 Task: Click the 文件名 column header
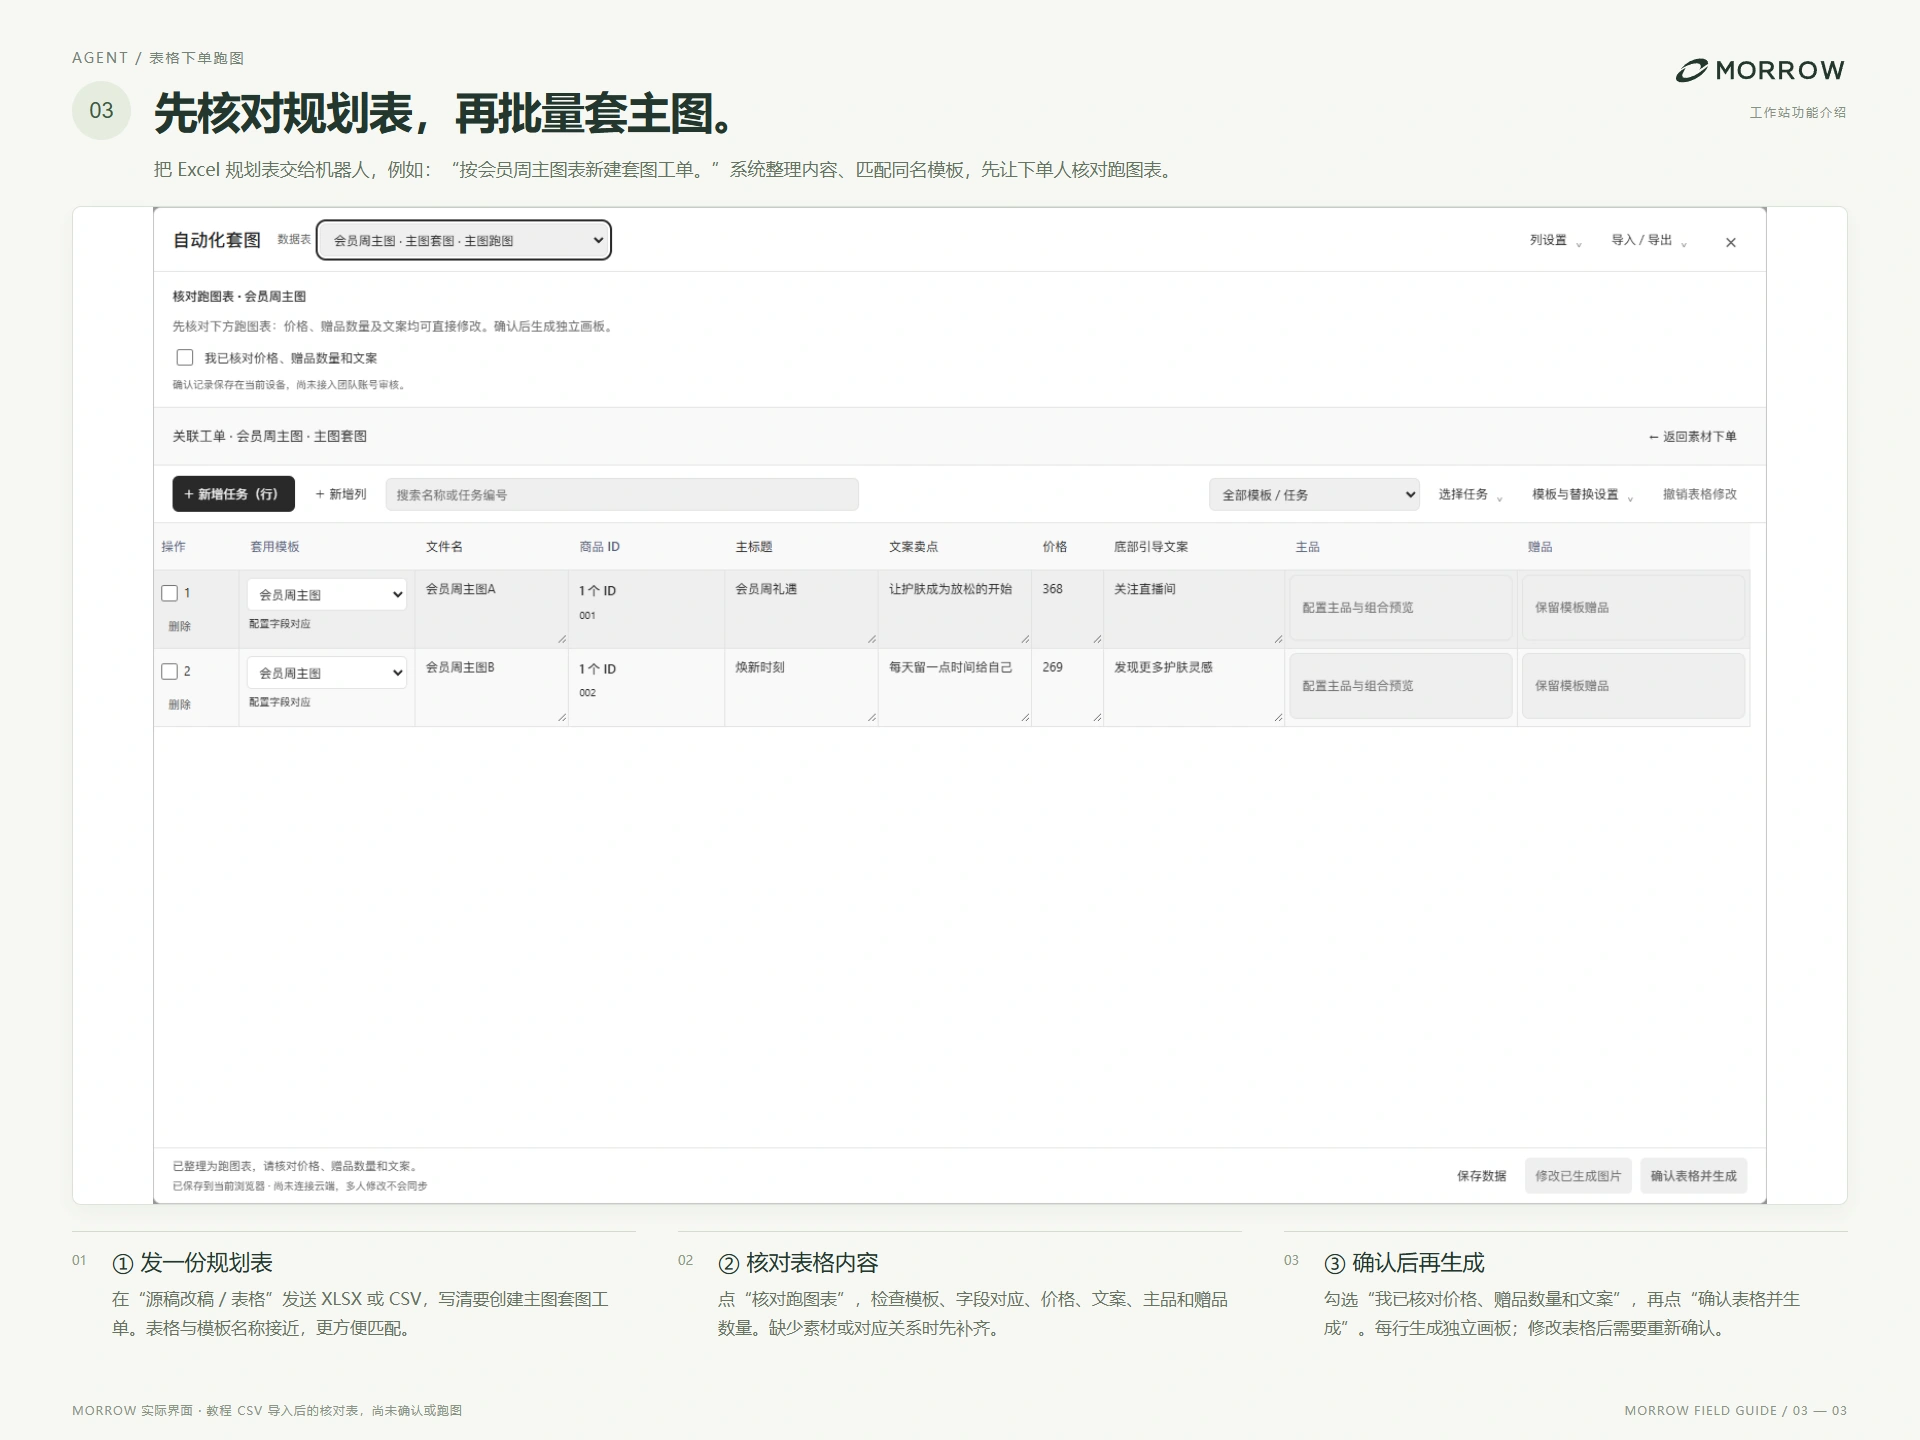[x=444, y=547]
